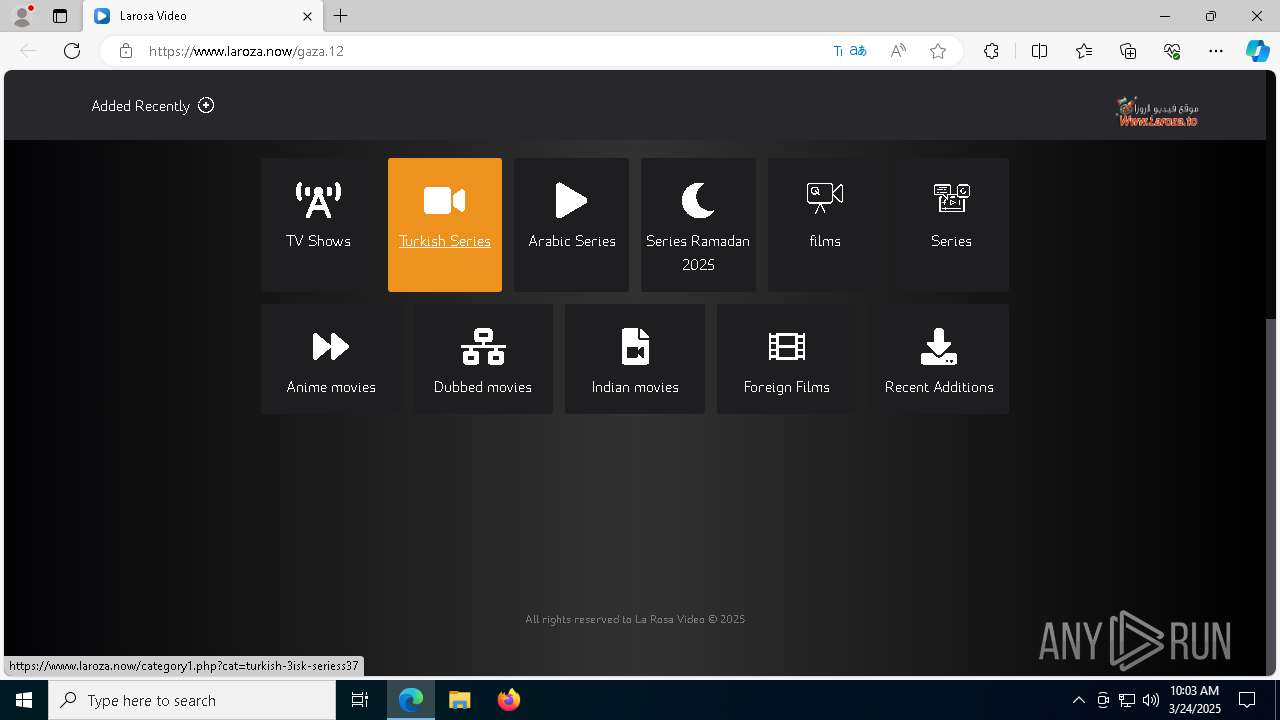Screen dimensions: 1280x720
Task: Show hidden system tray icons
Action: click(1078, 700)
